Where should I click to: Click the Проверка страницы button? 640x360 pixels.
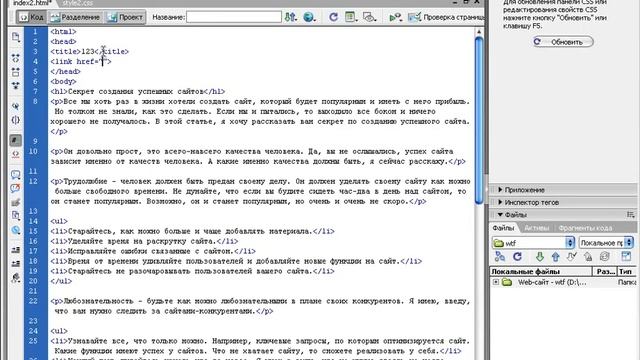pos(446,17)
